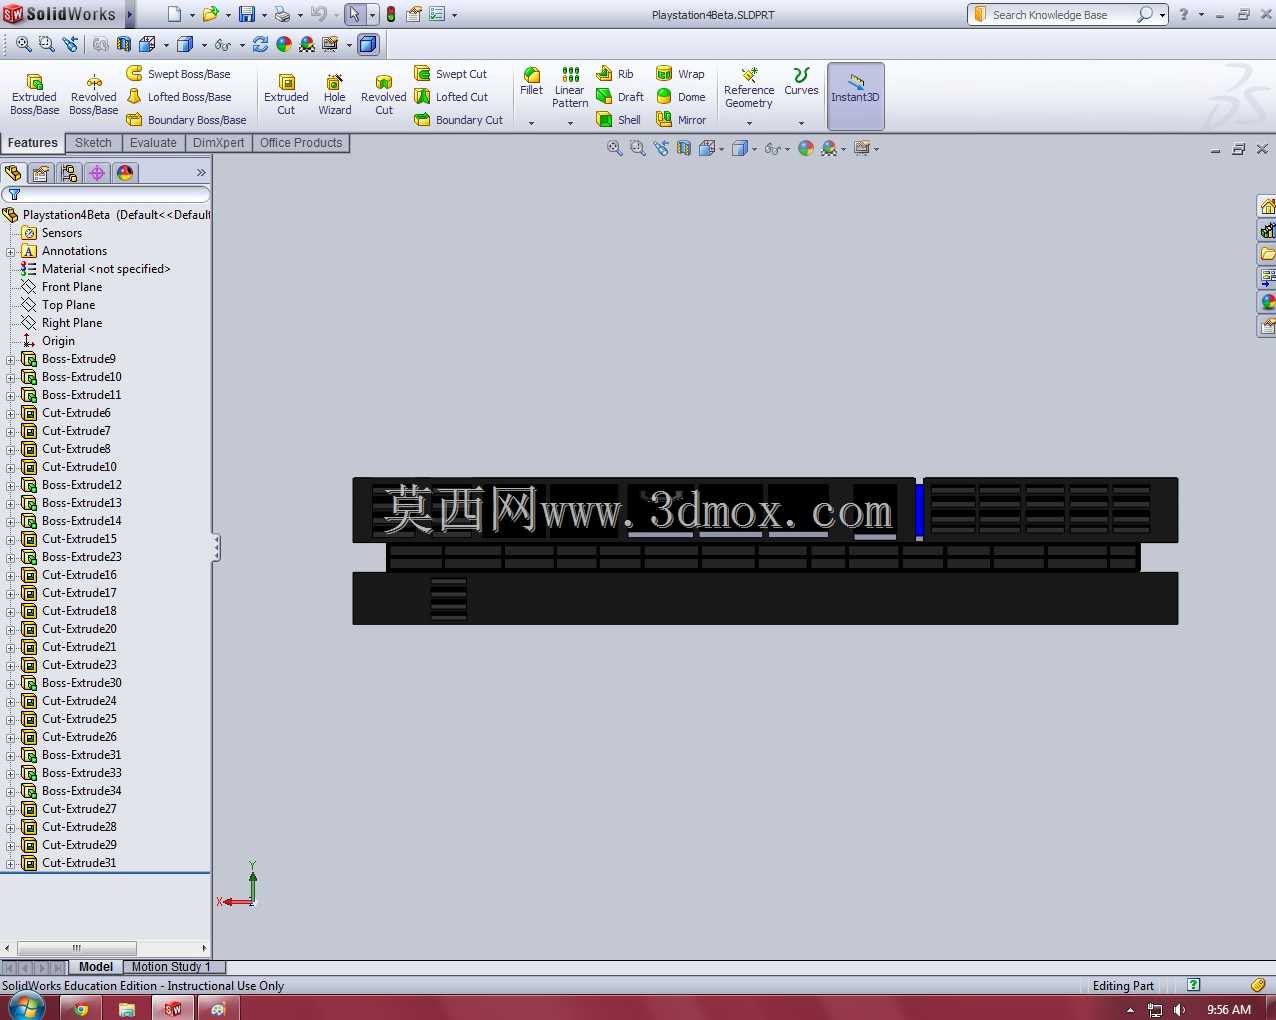Screen dimensions: 1276x1020
Task: Click Zoom to Area in viewport heads-up toolbar
Action: point(637,148)
